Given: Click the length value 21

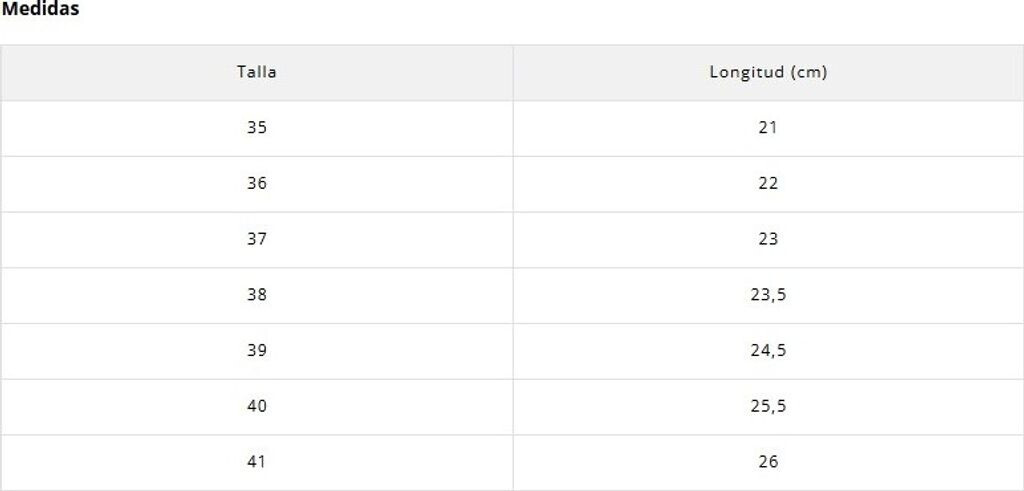Looking at the screenshot, I should [768, 128].
